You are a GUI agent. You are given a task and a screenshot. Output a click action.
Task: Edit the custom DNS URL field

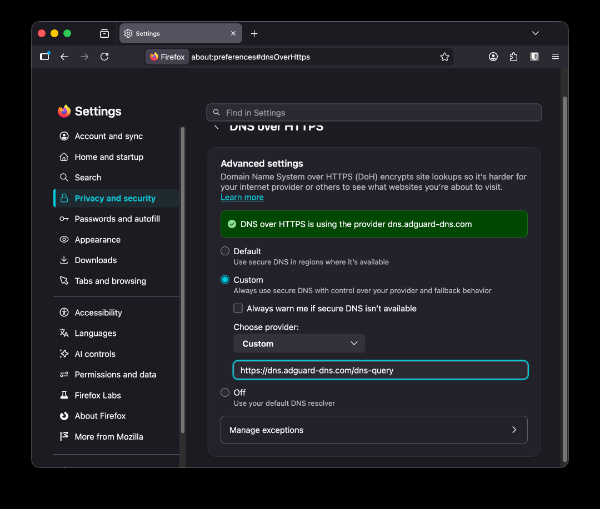click(380, 370)
